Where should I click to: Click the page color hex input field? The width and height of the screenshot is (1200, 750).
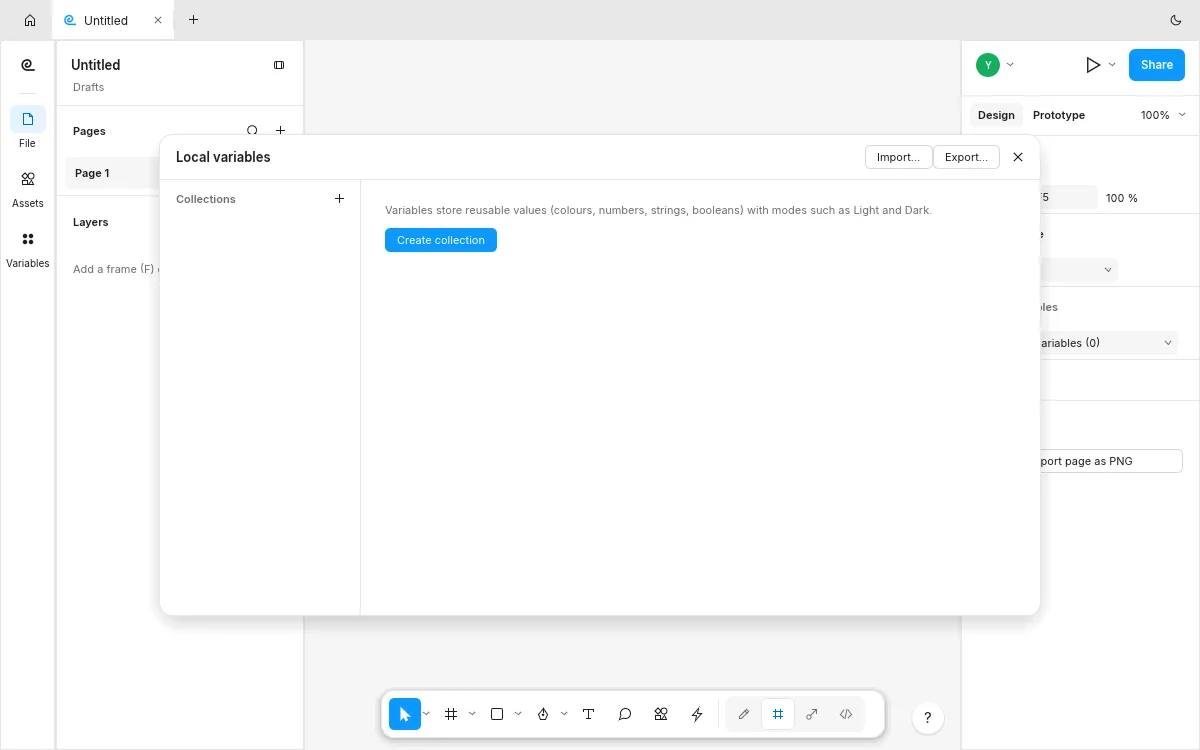pyautogui.click(x=1068, y=198)
